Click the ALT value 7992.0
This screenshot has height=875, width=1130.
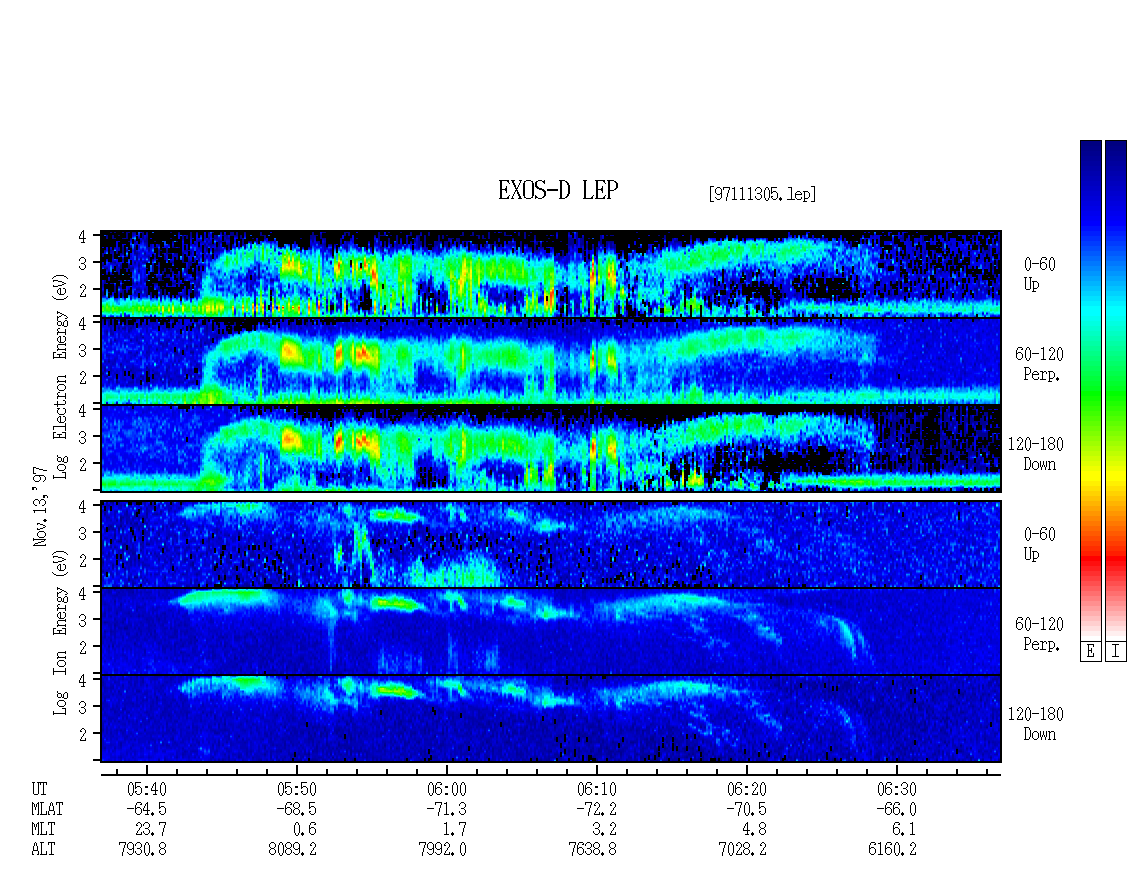tap(442, 850)
